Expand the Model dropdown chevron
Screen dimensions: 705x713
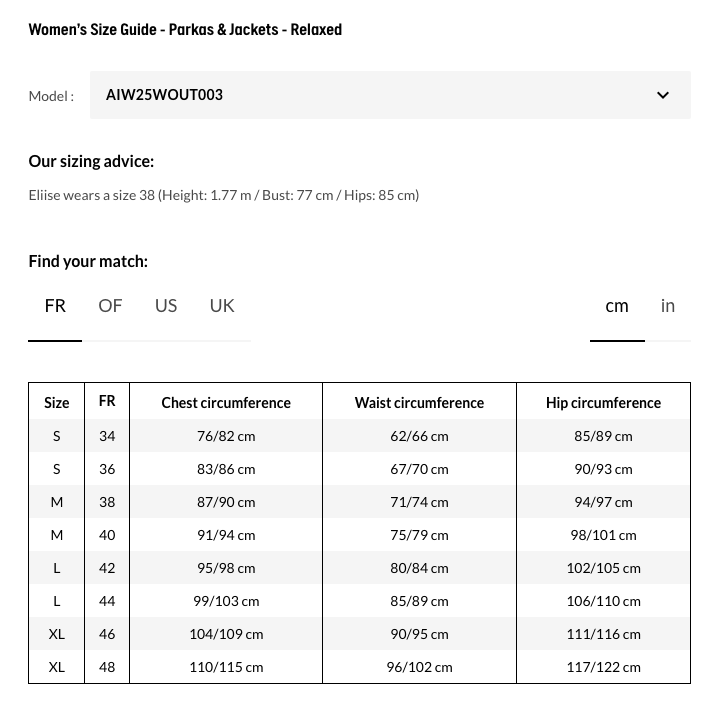(663, 95)
